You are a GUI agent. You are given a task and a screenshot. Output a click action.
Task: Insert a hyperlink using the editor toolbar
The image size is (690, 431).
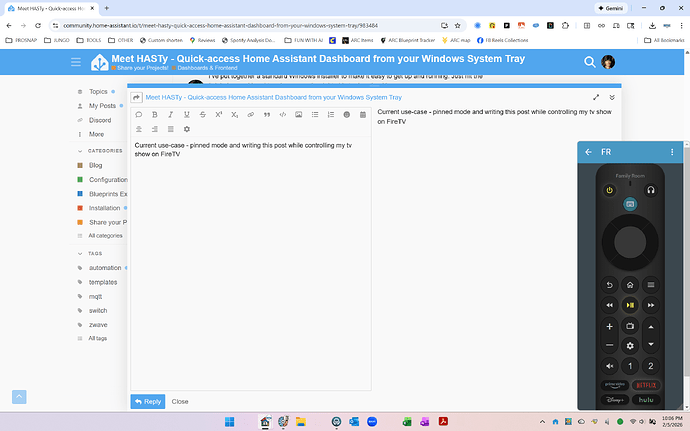251,115
